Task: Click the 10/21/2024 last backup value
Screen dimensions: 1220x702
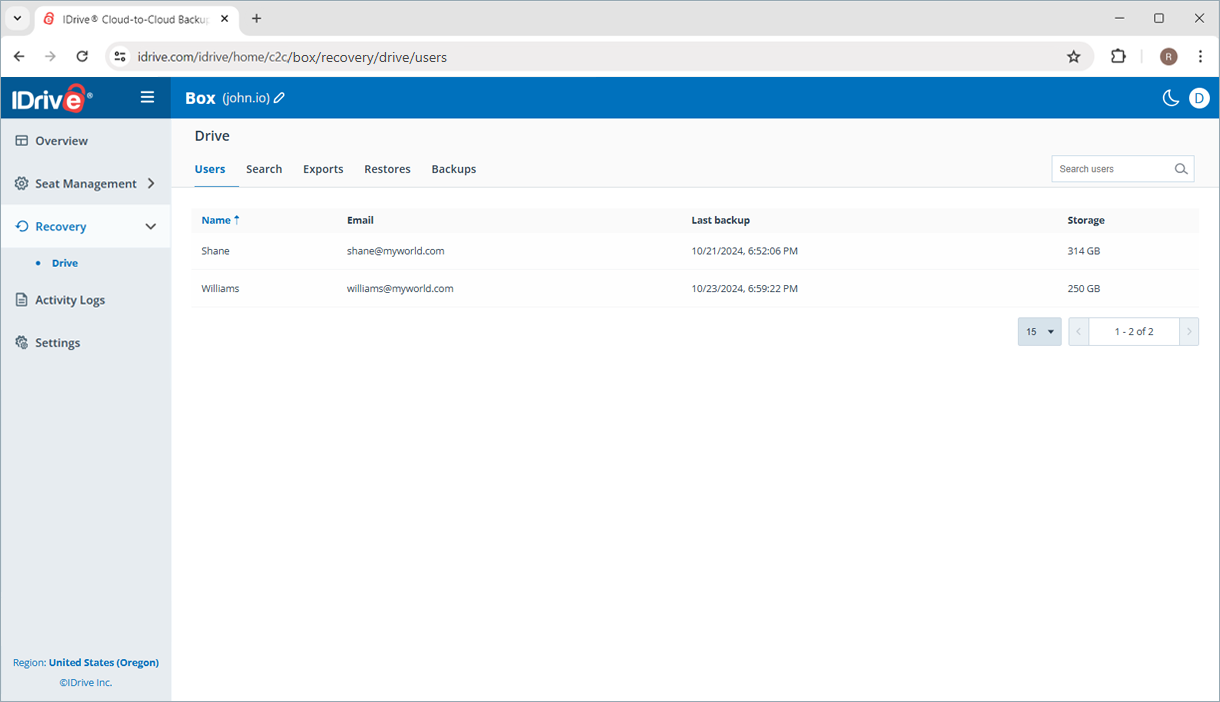Action: point(744,251)
